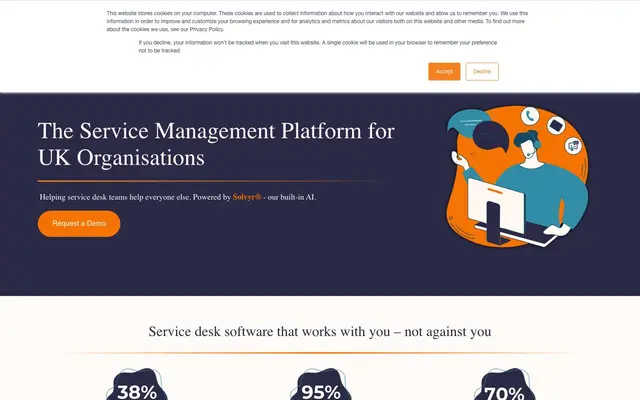The height and width of the screenshot is (400, 640).
Task: Click the 70% statistic badge
Action: click(504, 384)
